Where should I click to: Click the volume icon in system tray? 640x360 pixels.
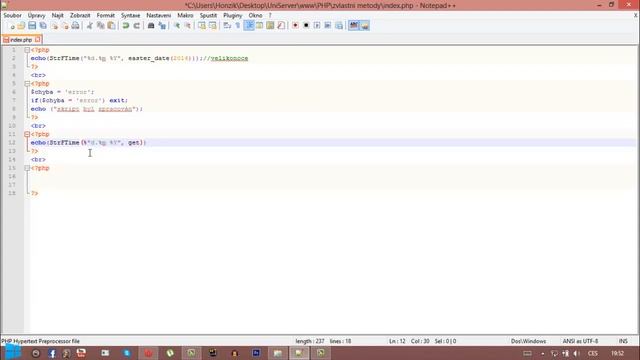click(x=576, y=353)
